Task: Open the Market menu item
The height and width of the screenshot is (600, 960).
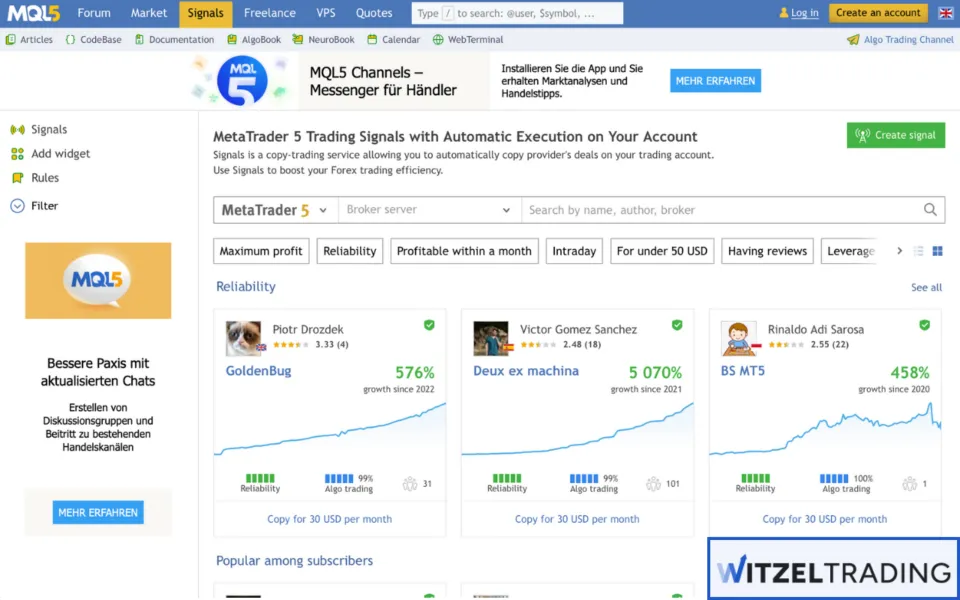Action: click(148, 13)
